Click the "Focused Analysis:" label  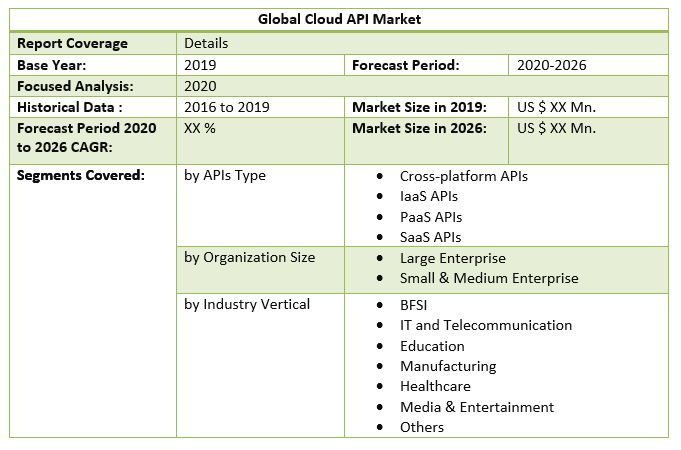[x=75, y=86]
